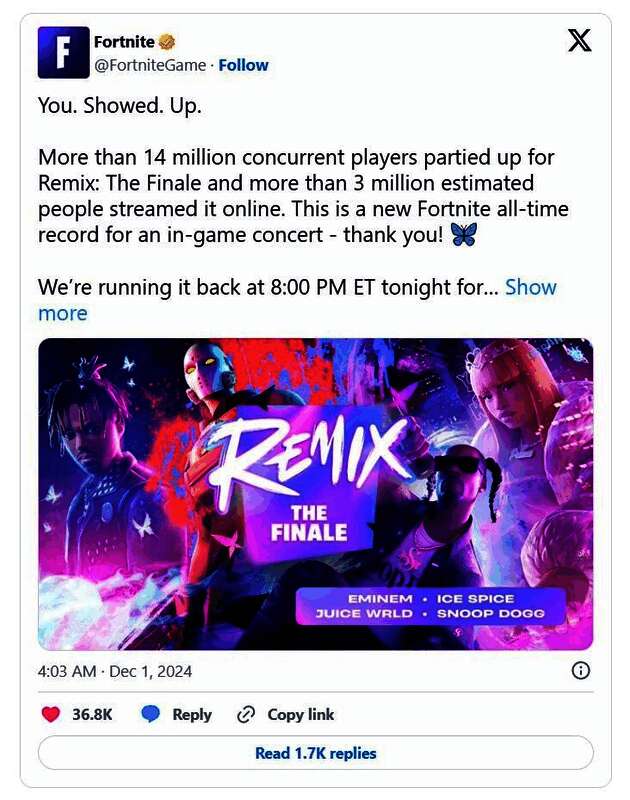Open the Fortnite display name
The height and width of the screenshot is (800, 630).
[x=124, y=41]
